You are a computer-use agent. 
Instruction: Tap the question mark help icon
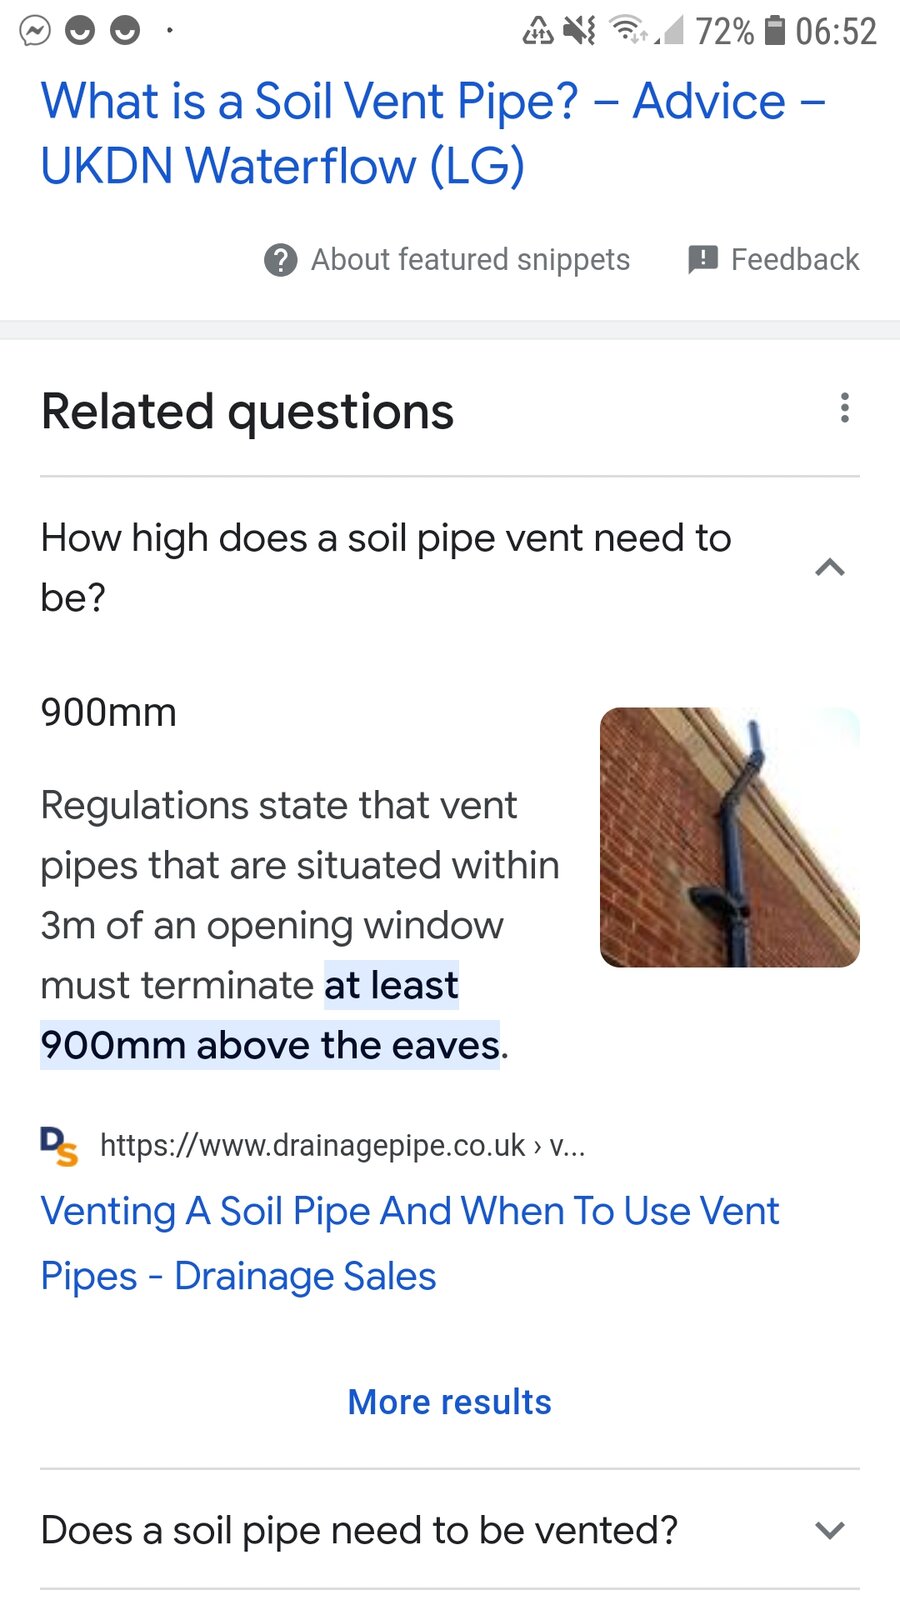(281, 260)
